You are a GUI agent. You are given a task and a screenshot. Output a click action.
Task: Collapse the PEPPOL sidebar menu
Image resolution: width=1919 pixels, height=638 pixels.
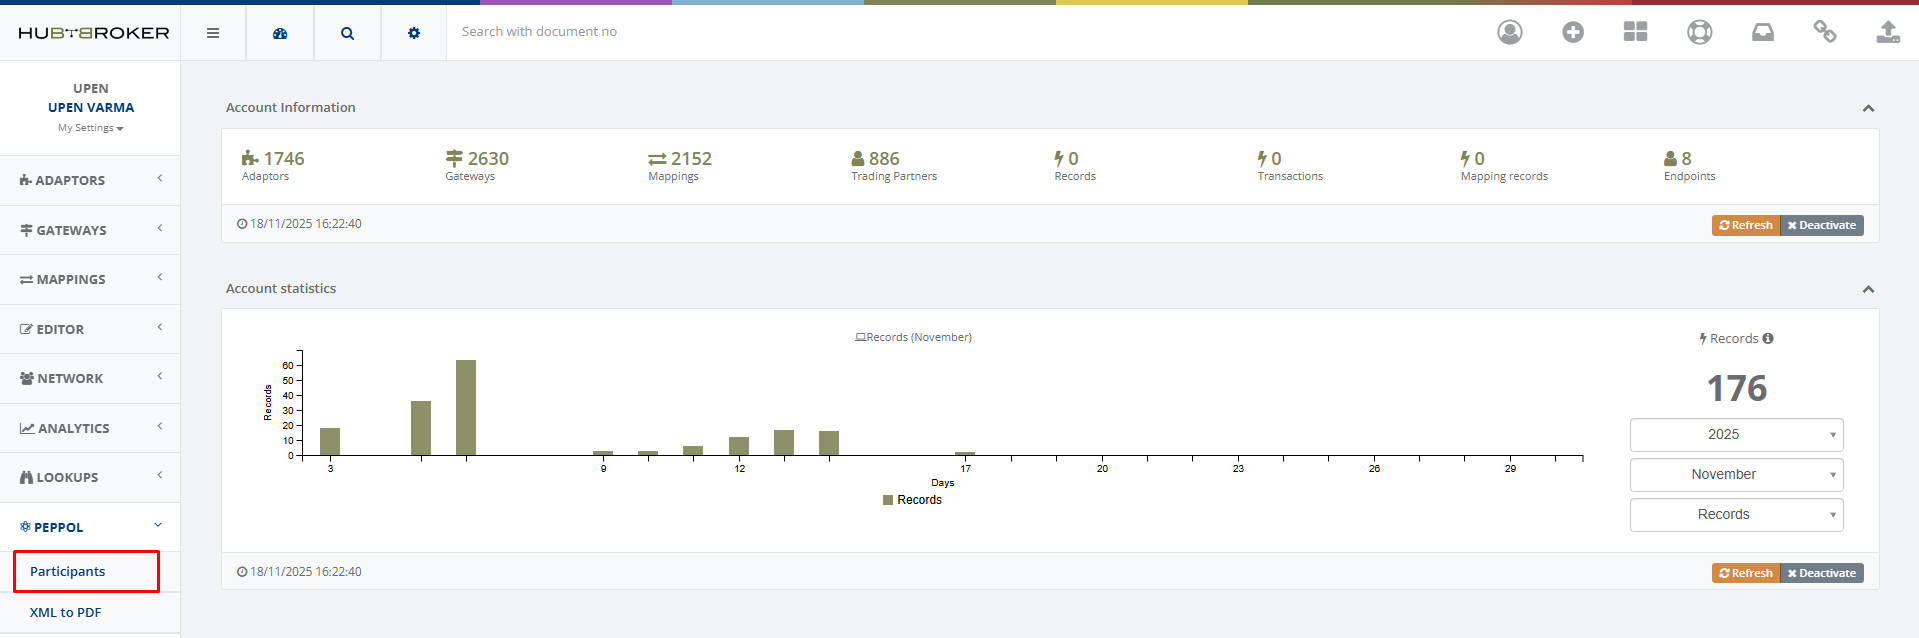tap(90, 527)
